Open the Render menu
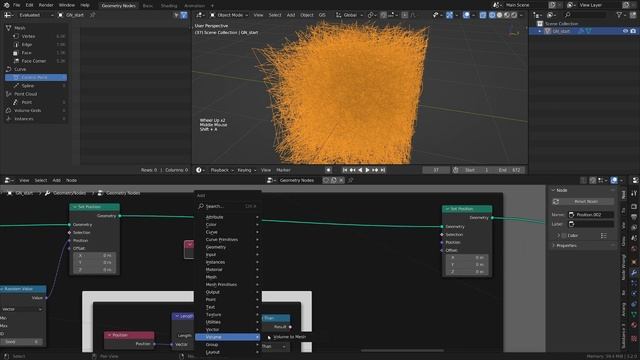 (46, 5)
